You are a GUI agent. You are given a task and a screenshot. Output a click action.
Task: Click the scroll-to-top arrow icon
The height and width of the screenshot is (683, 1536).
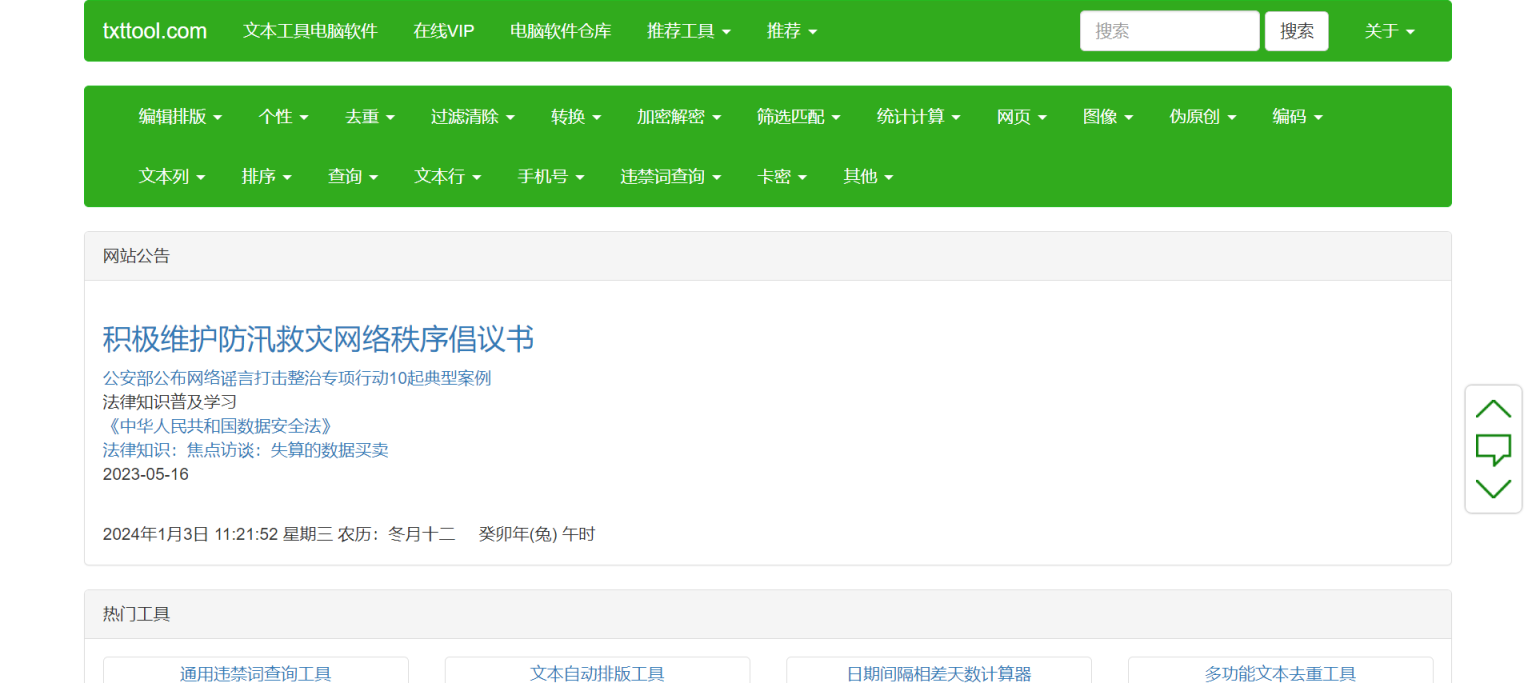pos(1493,409)
